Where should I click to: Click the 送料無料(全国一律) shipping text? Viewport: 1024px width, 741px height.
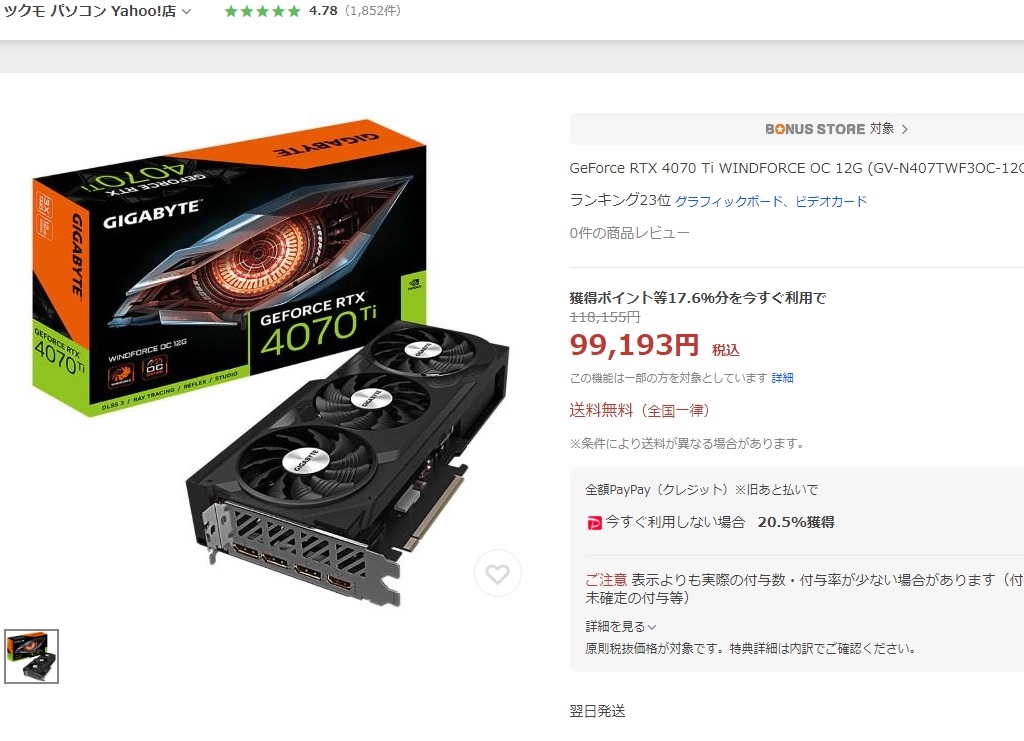(639, 411)
